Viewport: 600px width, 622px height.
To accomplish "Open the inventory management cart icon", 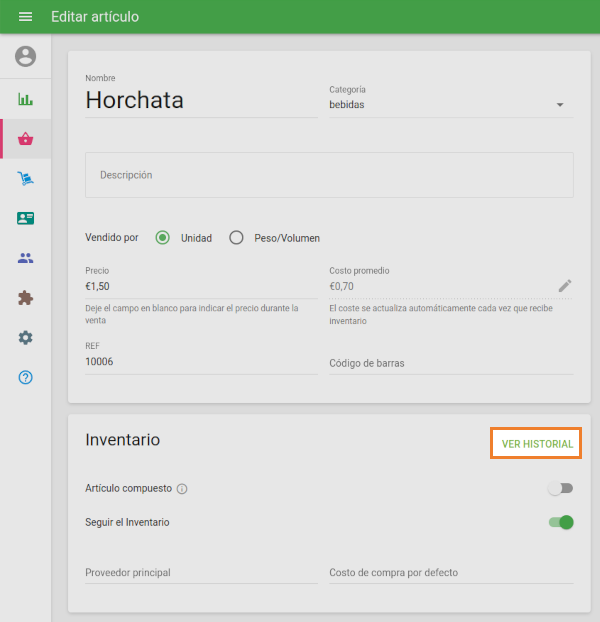I will point(26,179).
